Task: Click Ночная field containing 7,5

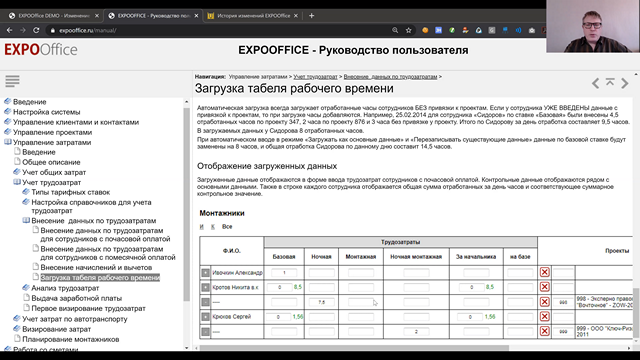Action: [x=321, y=302]
